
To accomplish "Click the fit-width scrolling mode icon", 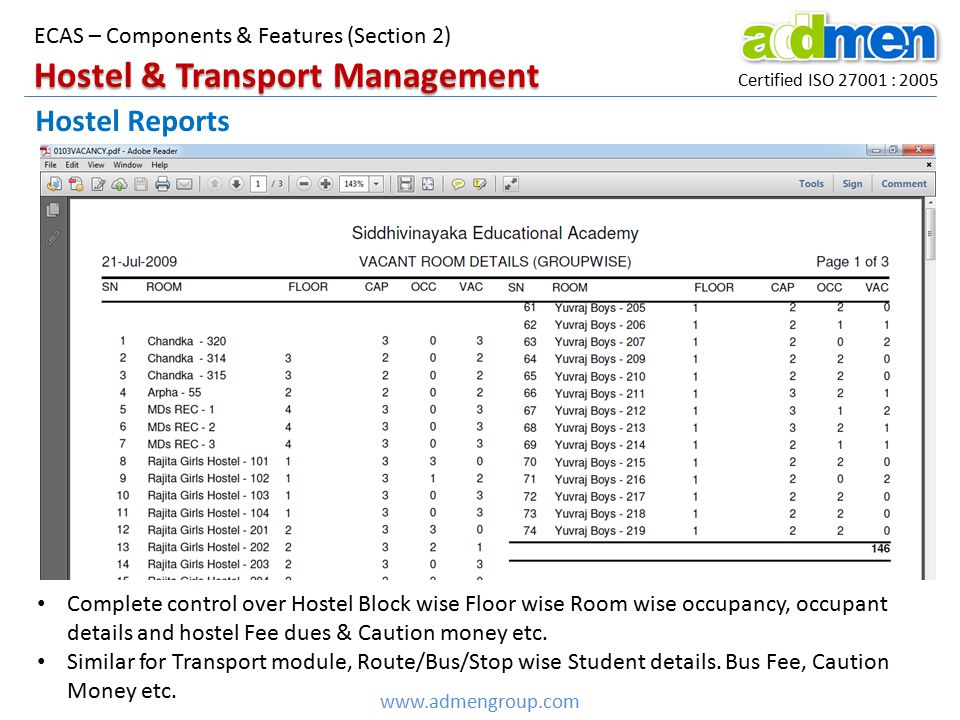I will pyautogui.click(x=405, y=184).
